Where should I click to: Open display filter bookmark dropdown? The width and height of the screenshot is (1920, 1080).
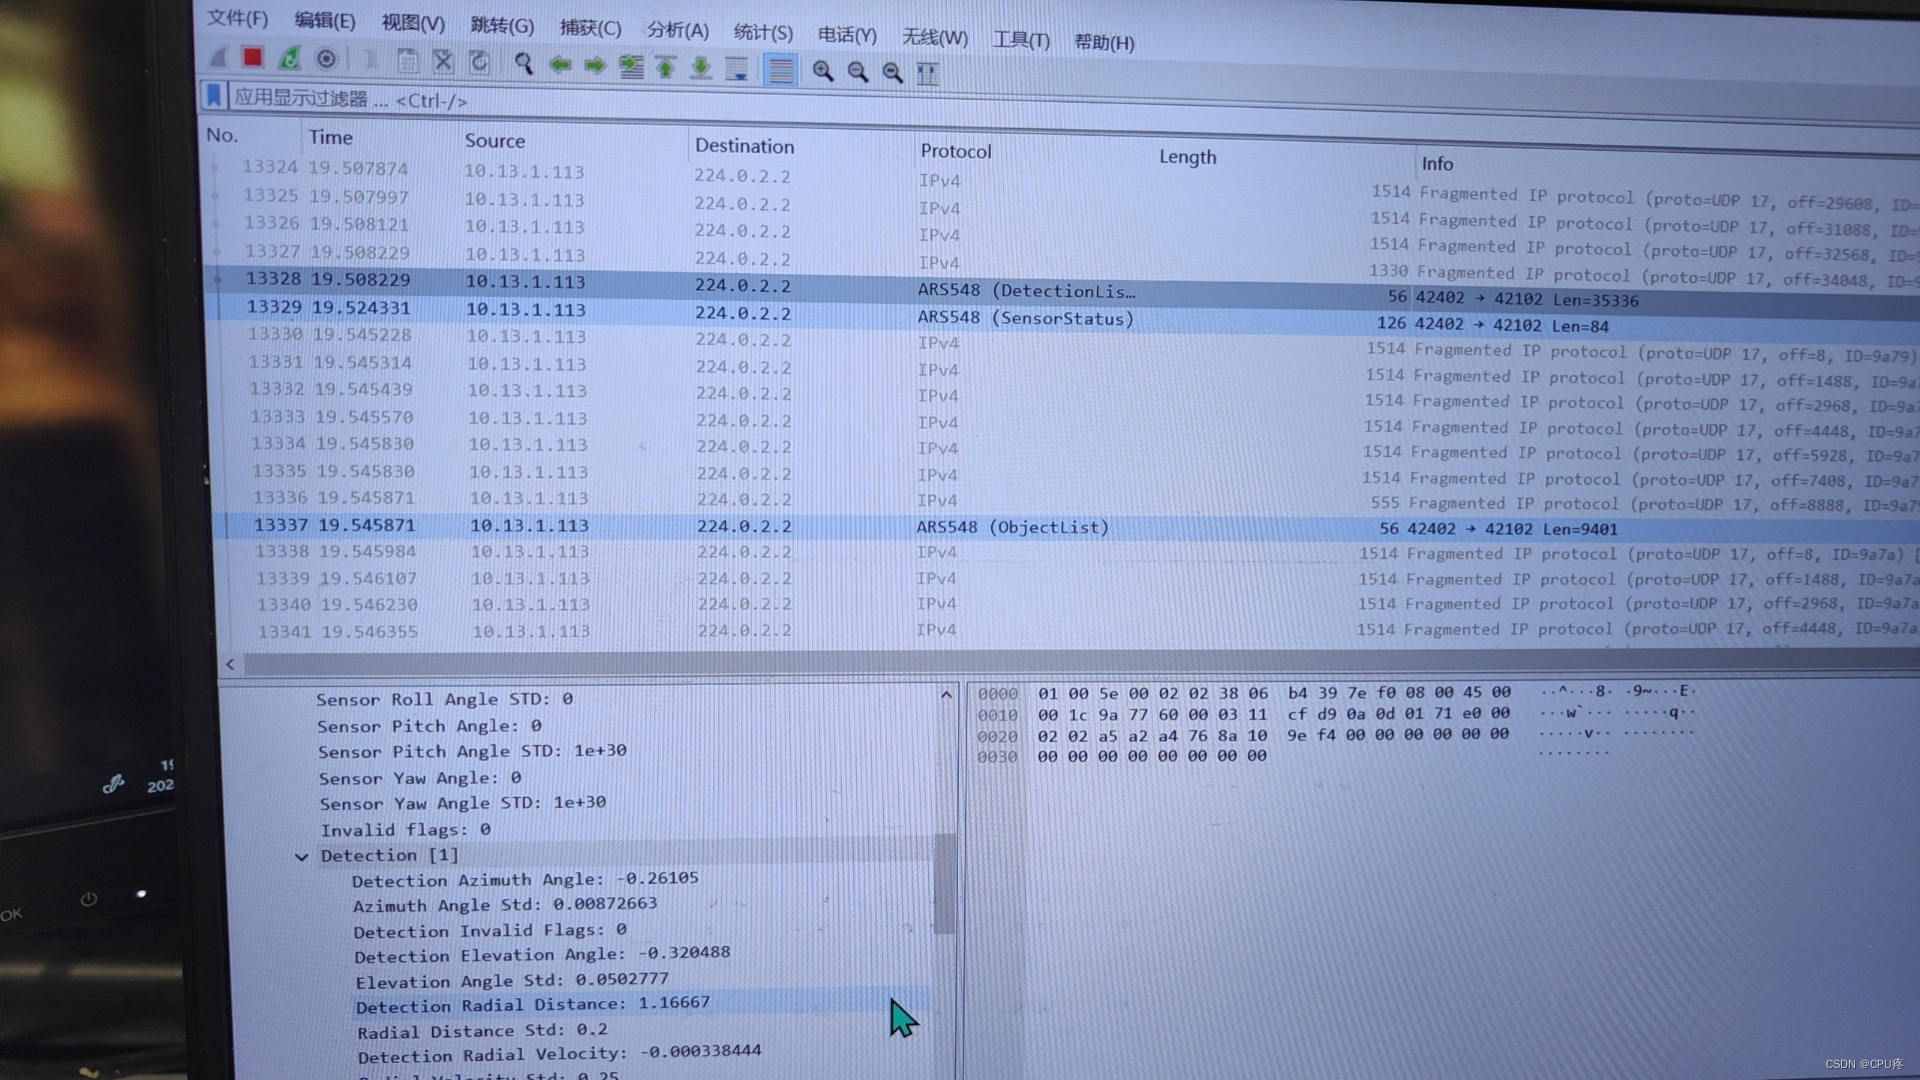(213, 96)
